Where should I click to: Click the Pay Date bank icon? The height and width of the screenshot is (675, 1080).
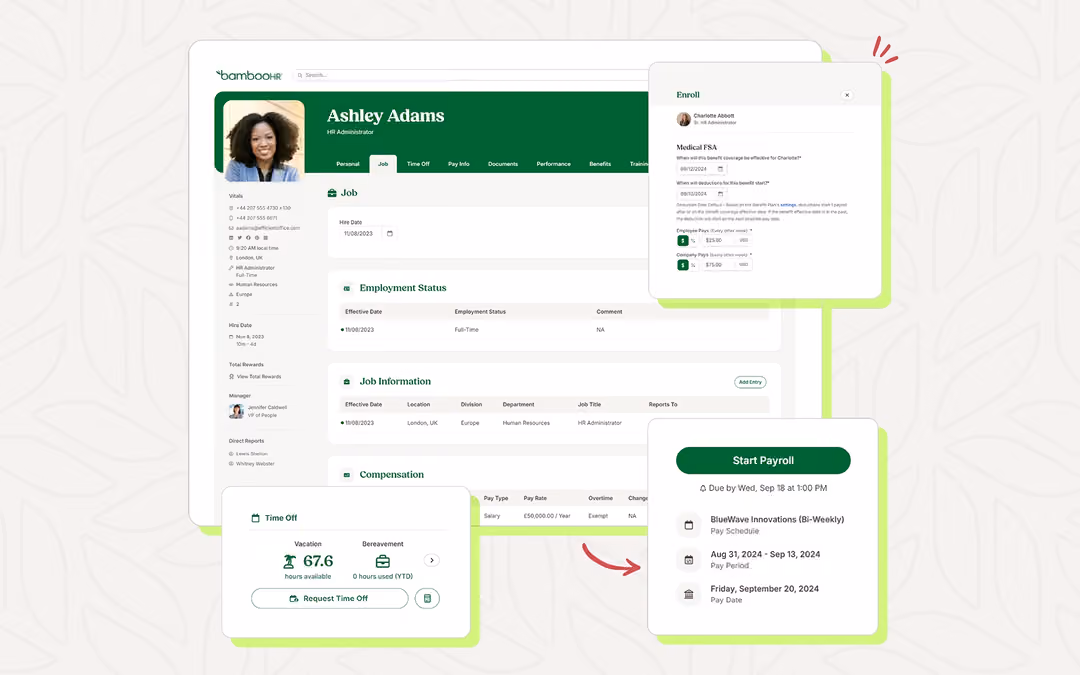[x=688, y=594]
